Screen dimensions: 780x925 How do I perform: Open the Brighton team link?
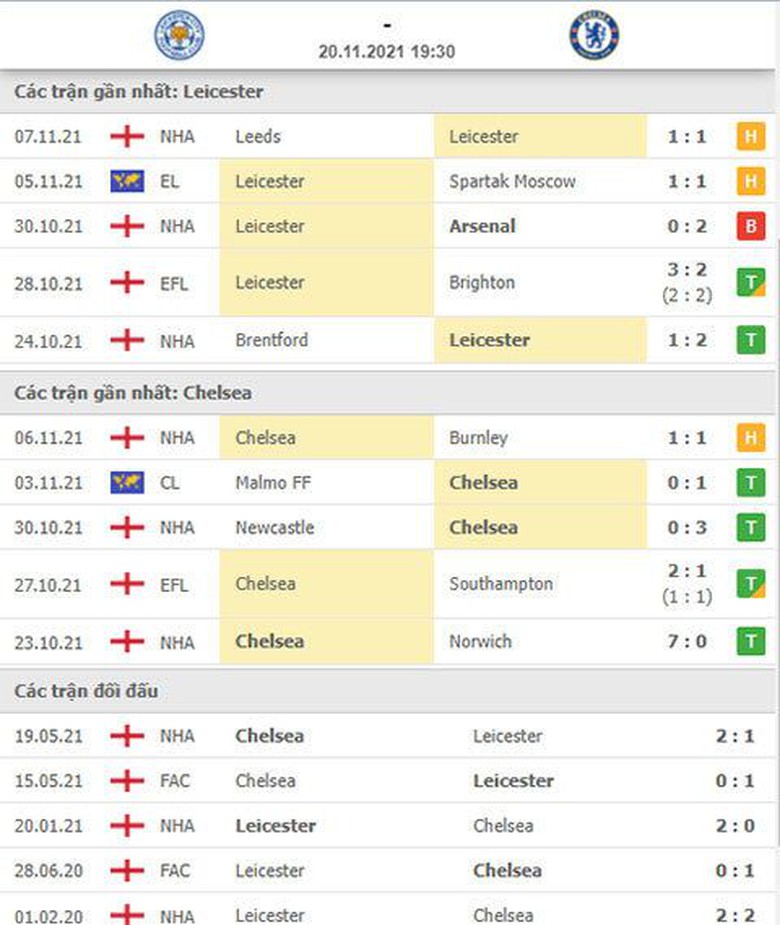(x=482, y=283)
